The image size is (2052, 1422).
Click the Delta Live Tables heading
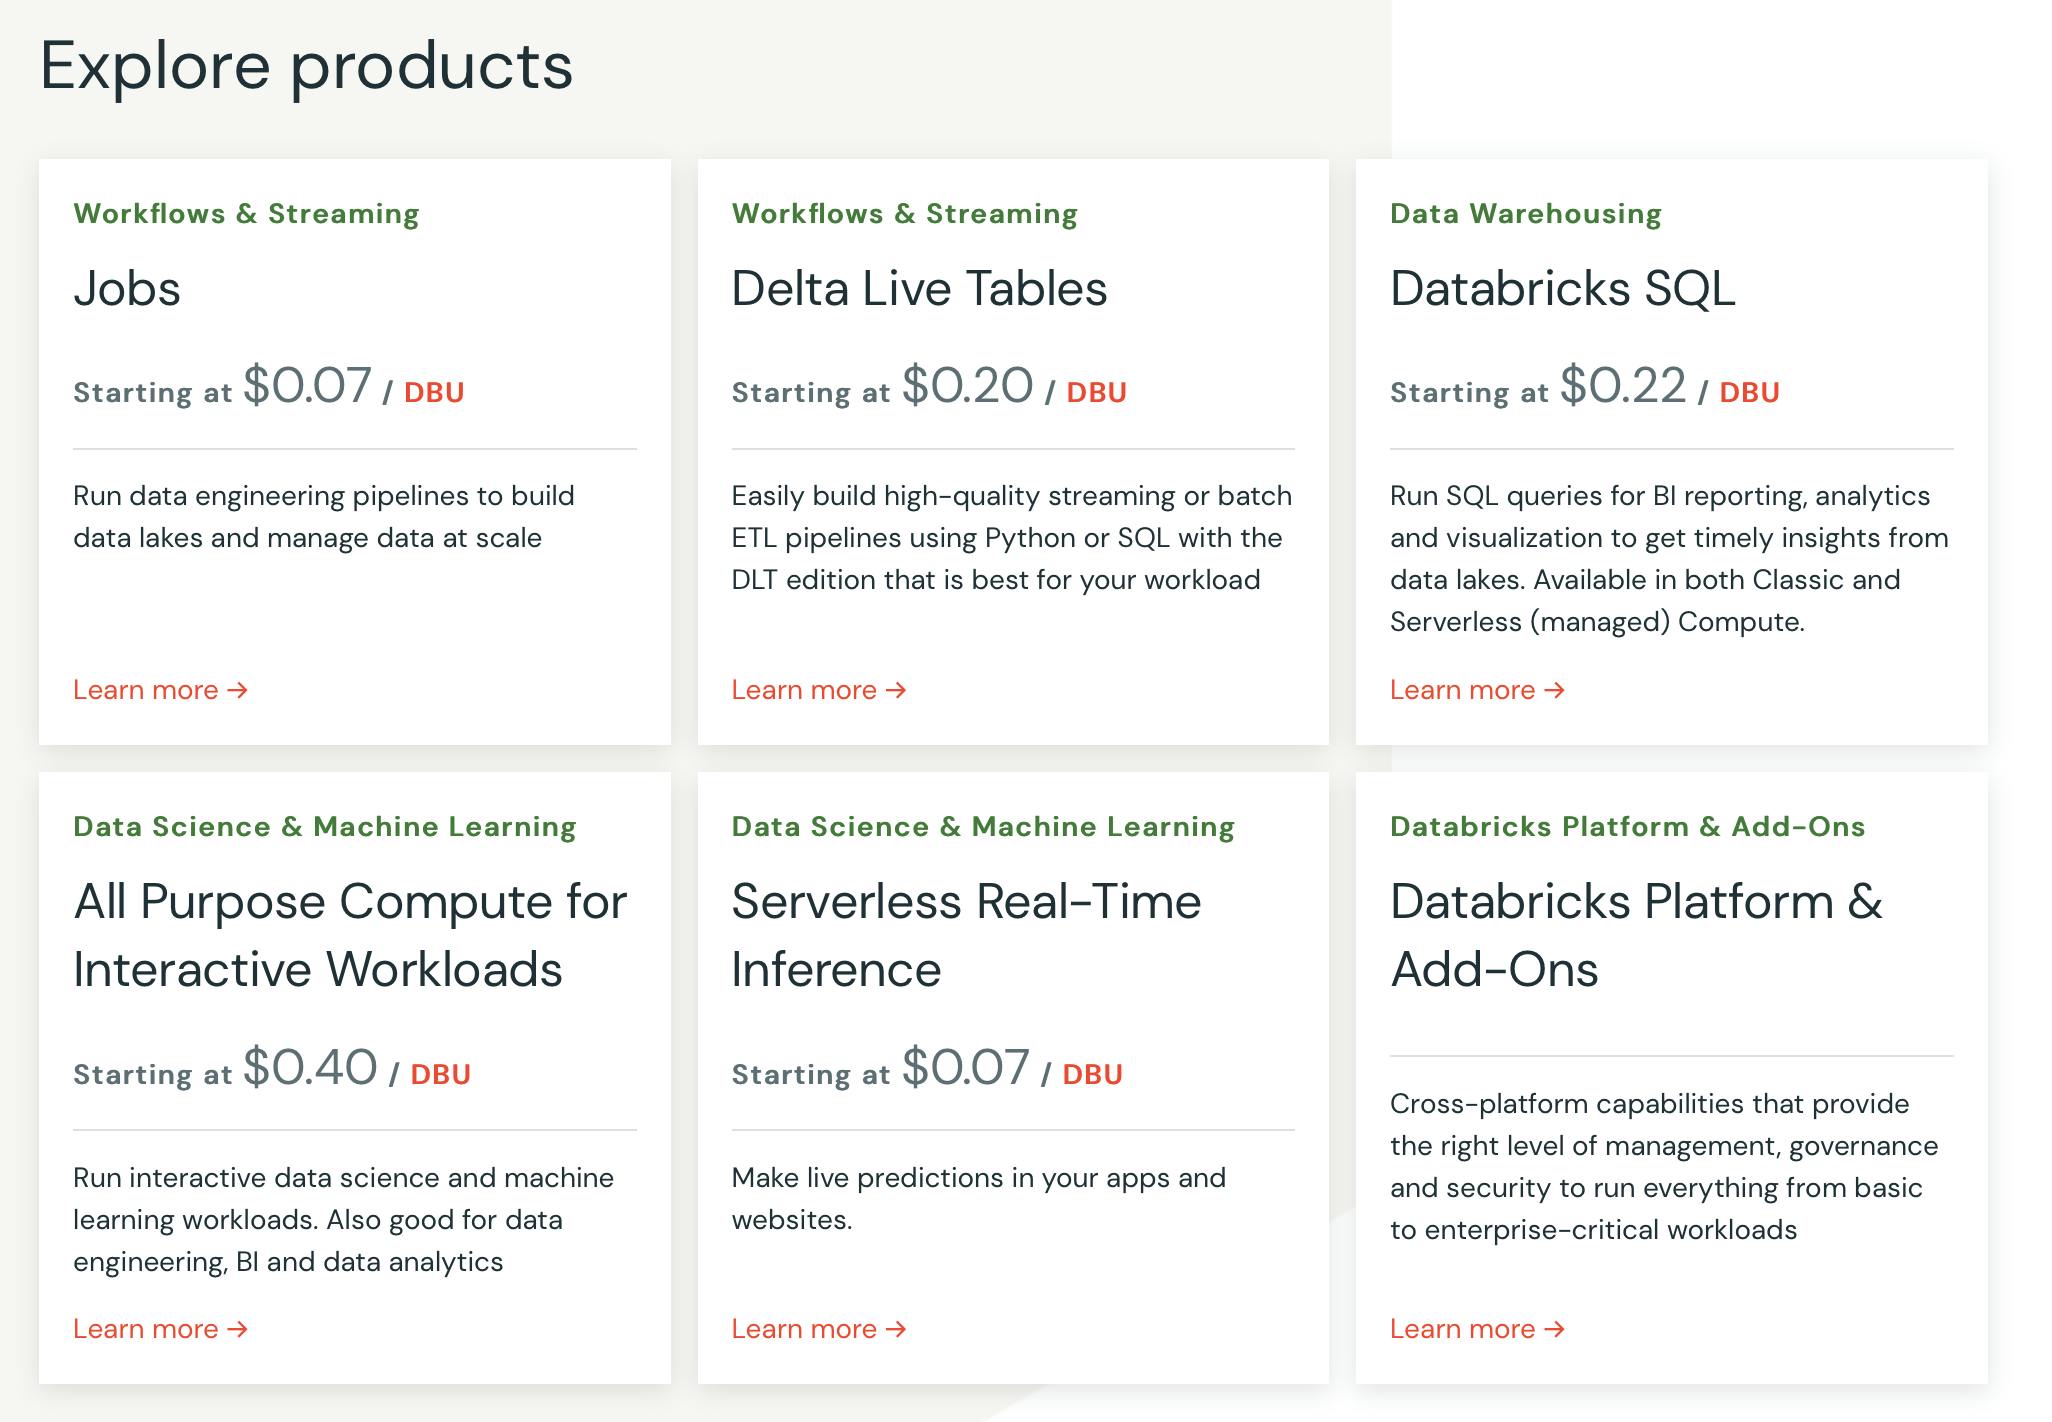pos(919,289)
